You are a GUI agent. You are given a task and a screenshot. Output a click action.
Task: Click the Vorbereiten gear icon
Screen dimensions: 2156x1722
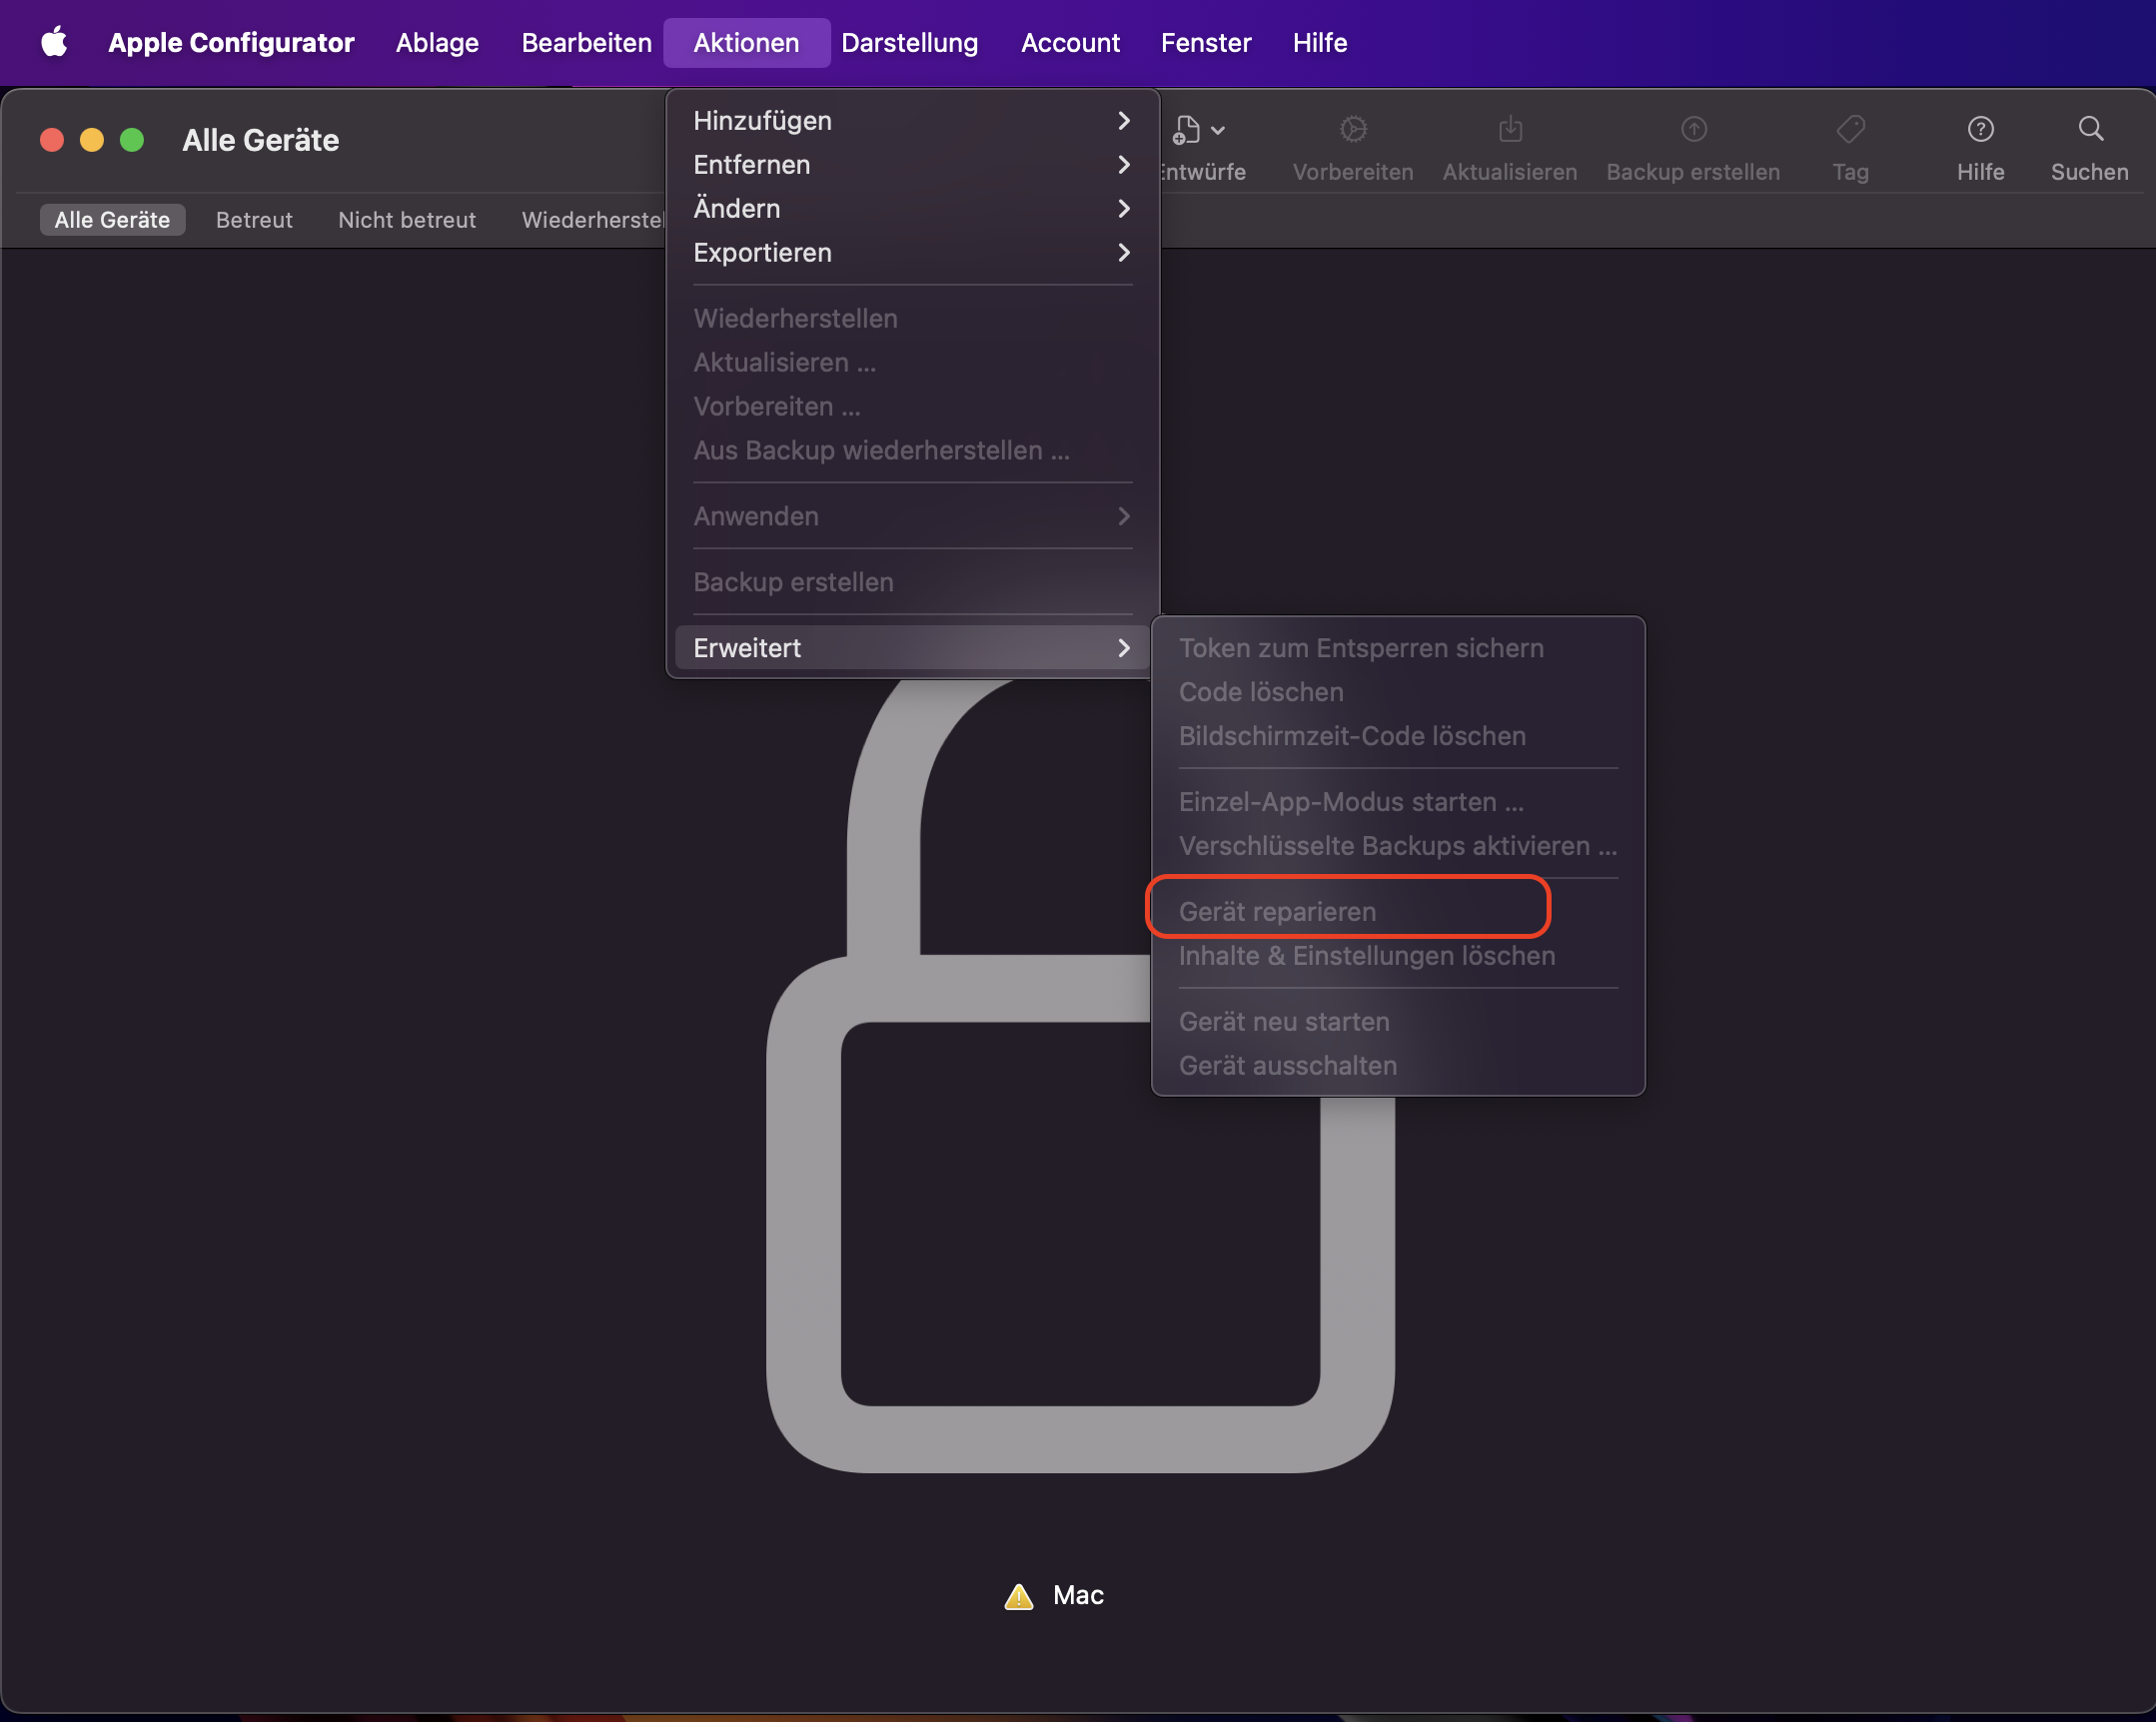point(1353,130)
